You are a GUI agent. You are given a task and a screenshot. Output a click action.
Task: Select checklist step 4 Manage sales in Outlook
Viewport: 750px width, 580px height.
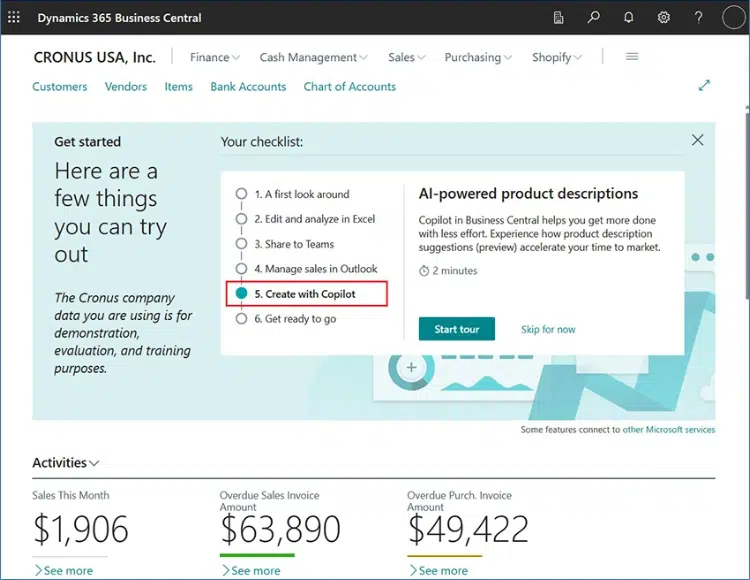pyautogui.click(x=306, y=269)
